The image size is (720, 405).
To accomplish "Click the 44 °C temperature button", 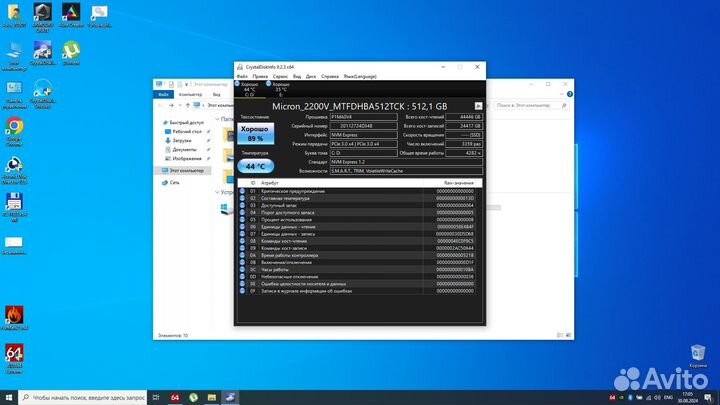I will (x=255, y=166).
